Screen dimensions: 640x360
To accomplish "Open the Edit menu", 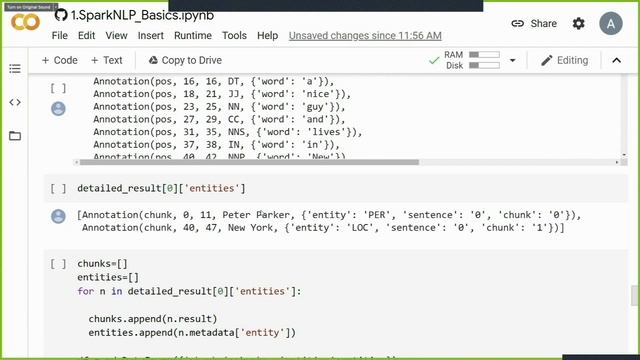I will tap(87, 36).
